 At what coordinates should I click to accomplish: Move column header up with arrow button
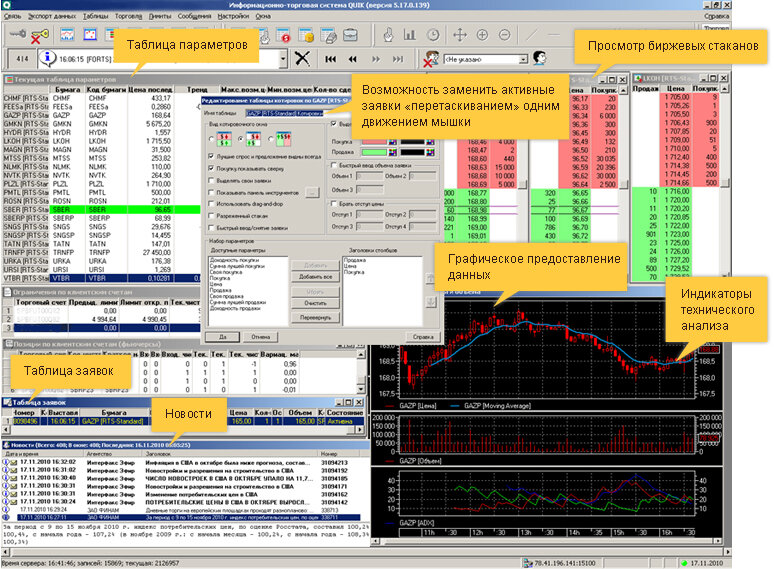tap(430, 279)
